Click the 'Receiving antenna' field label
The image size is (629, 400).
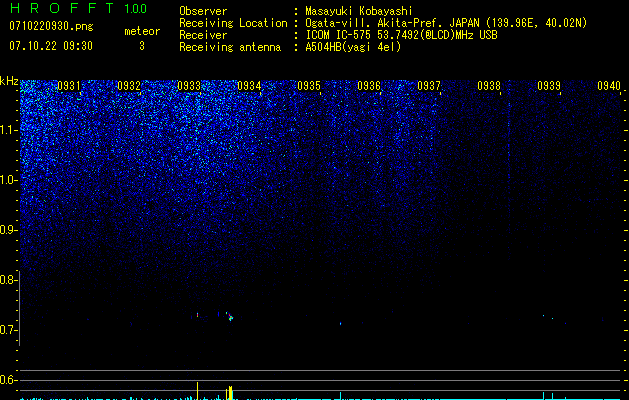pyautogui.click(x=230, y=47)
